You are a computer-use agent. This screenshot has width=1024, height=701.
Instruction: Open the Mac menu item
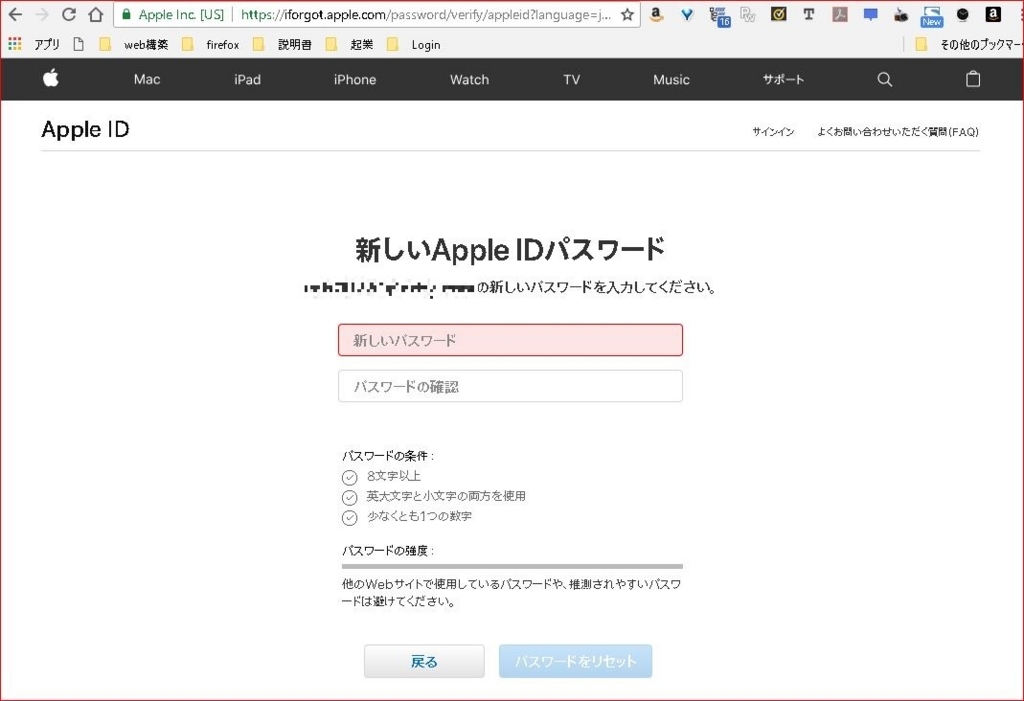pyautogui.click(x=147, y=79)
